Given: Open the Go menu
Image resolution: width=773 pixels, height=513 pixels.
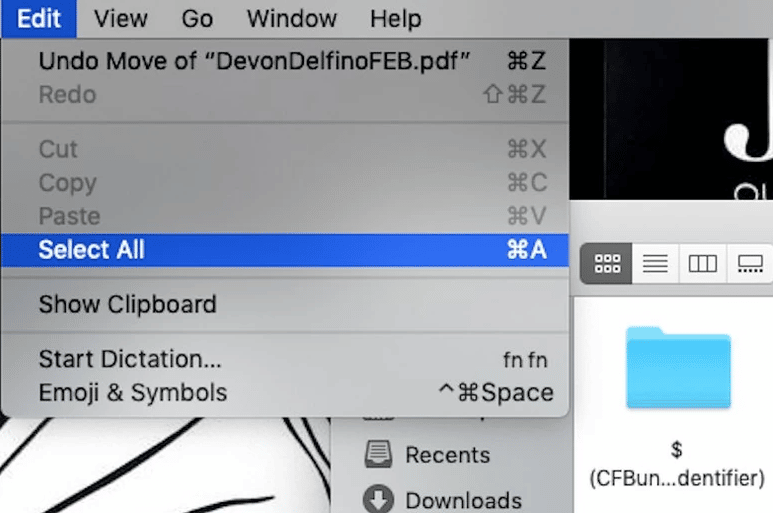Looking at the screenshot, I should 197,18.
